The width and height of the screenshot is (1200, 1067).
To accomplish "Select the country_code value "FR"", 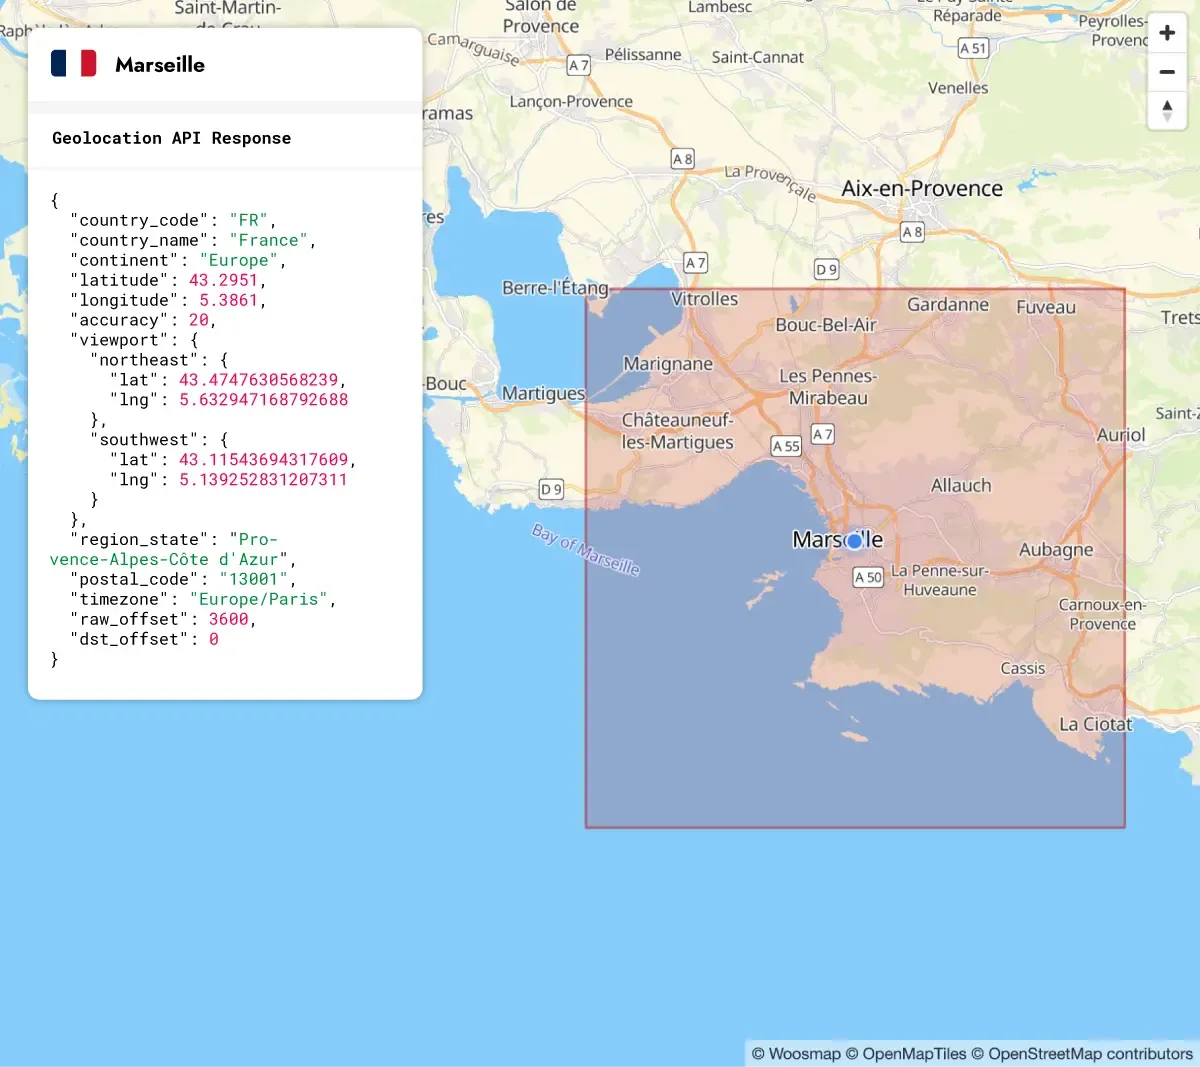I will point(249,220).
